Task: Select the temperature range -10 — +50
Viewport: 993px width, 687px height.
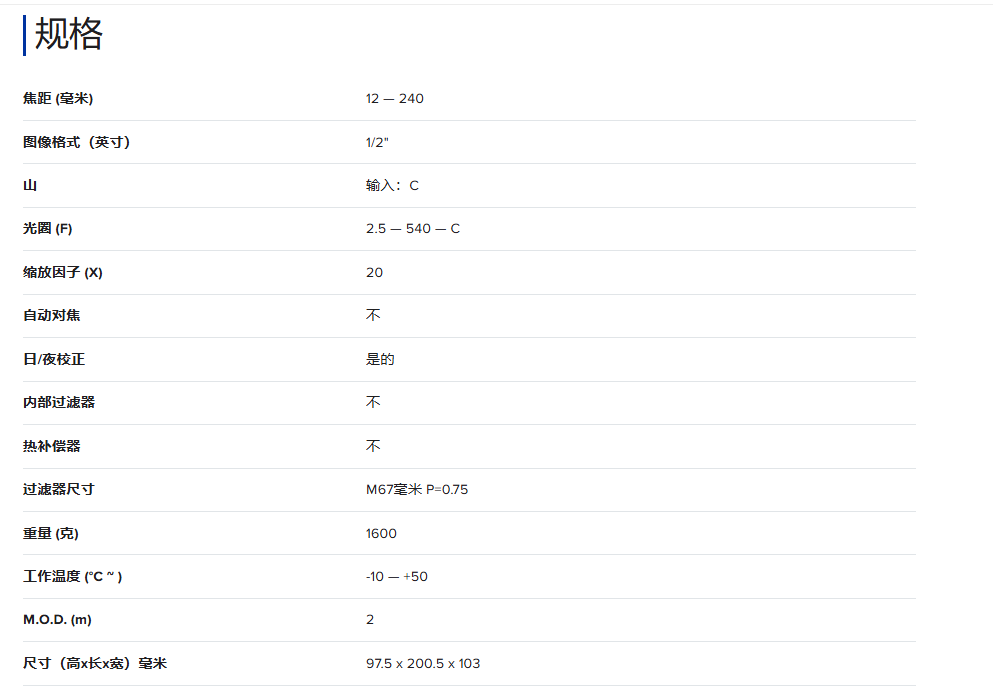Action: pos(396,577)
